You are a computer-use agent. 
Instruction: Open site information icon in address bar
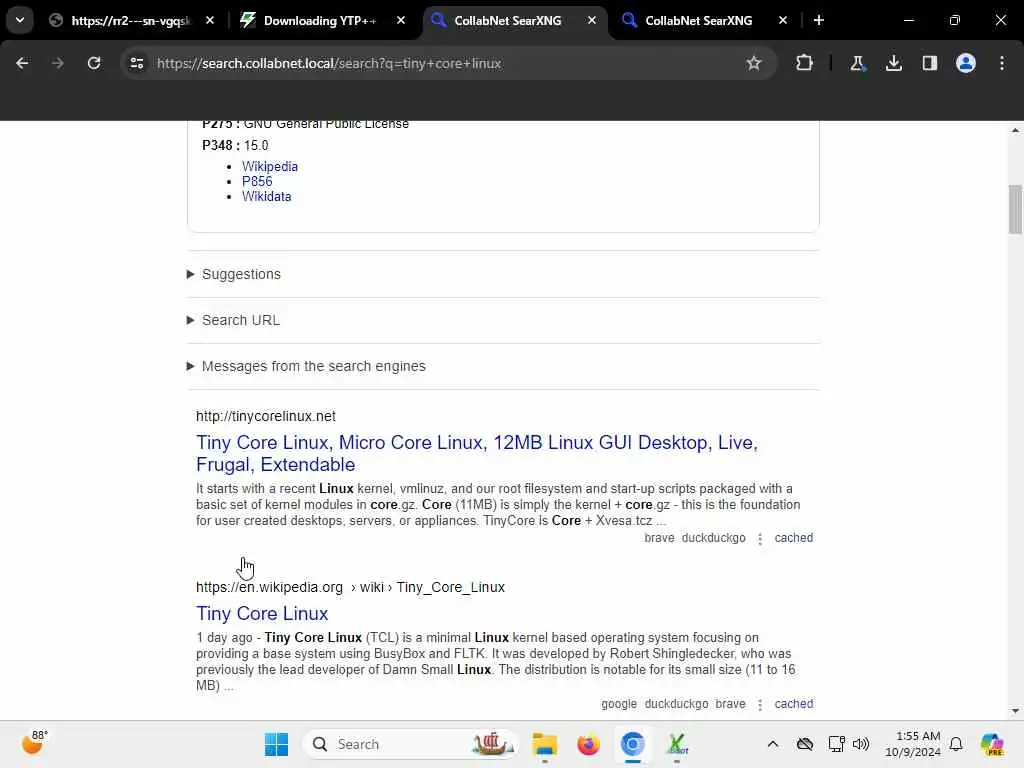[x=136, y=63]
